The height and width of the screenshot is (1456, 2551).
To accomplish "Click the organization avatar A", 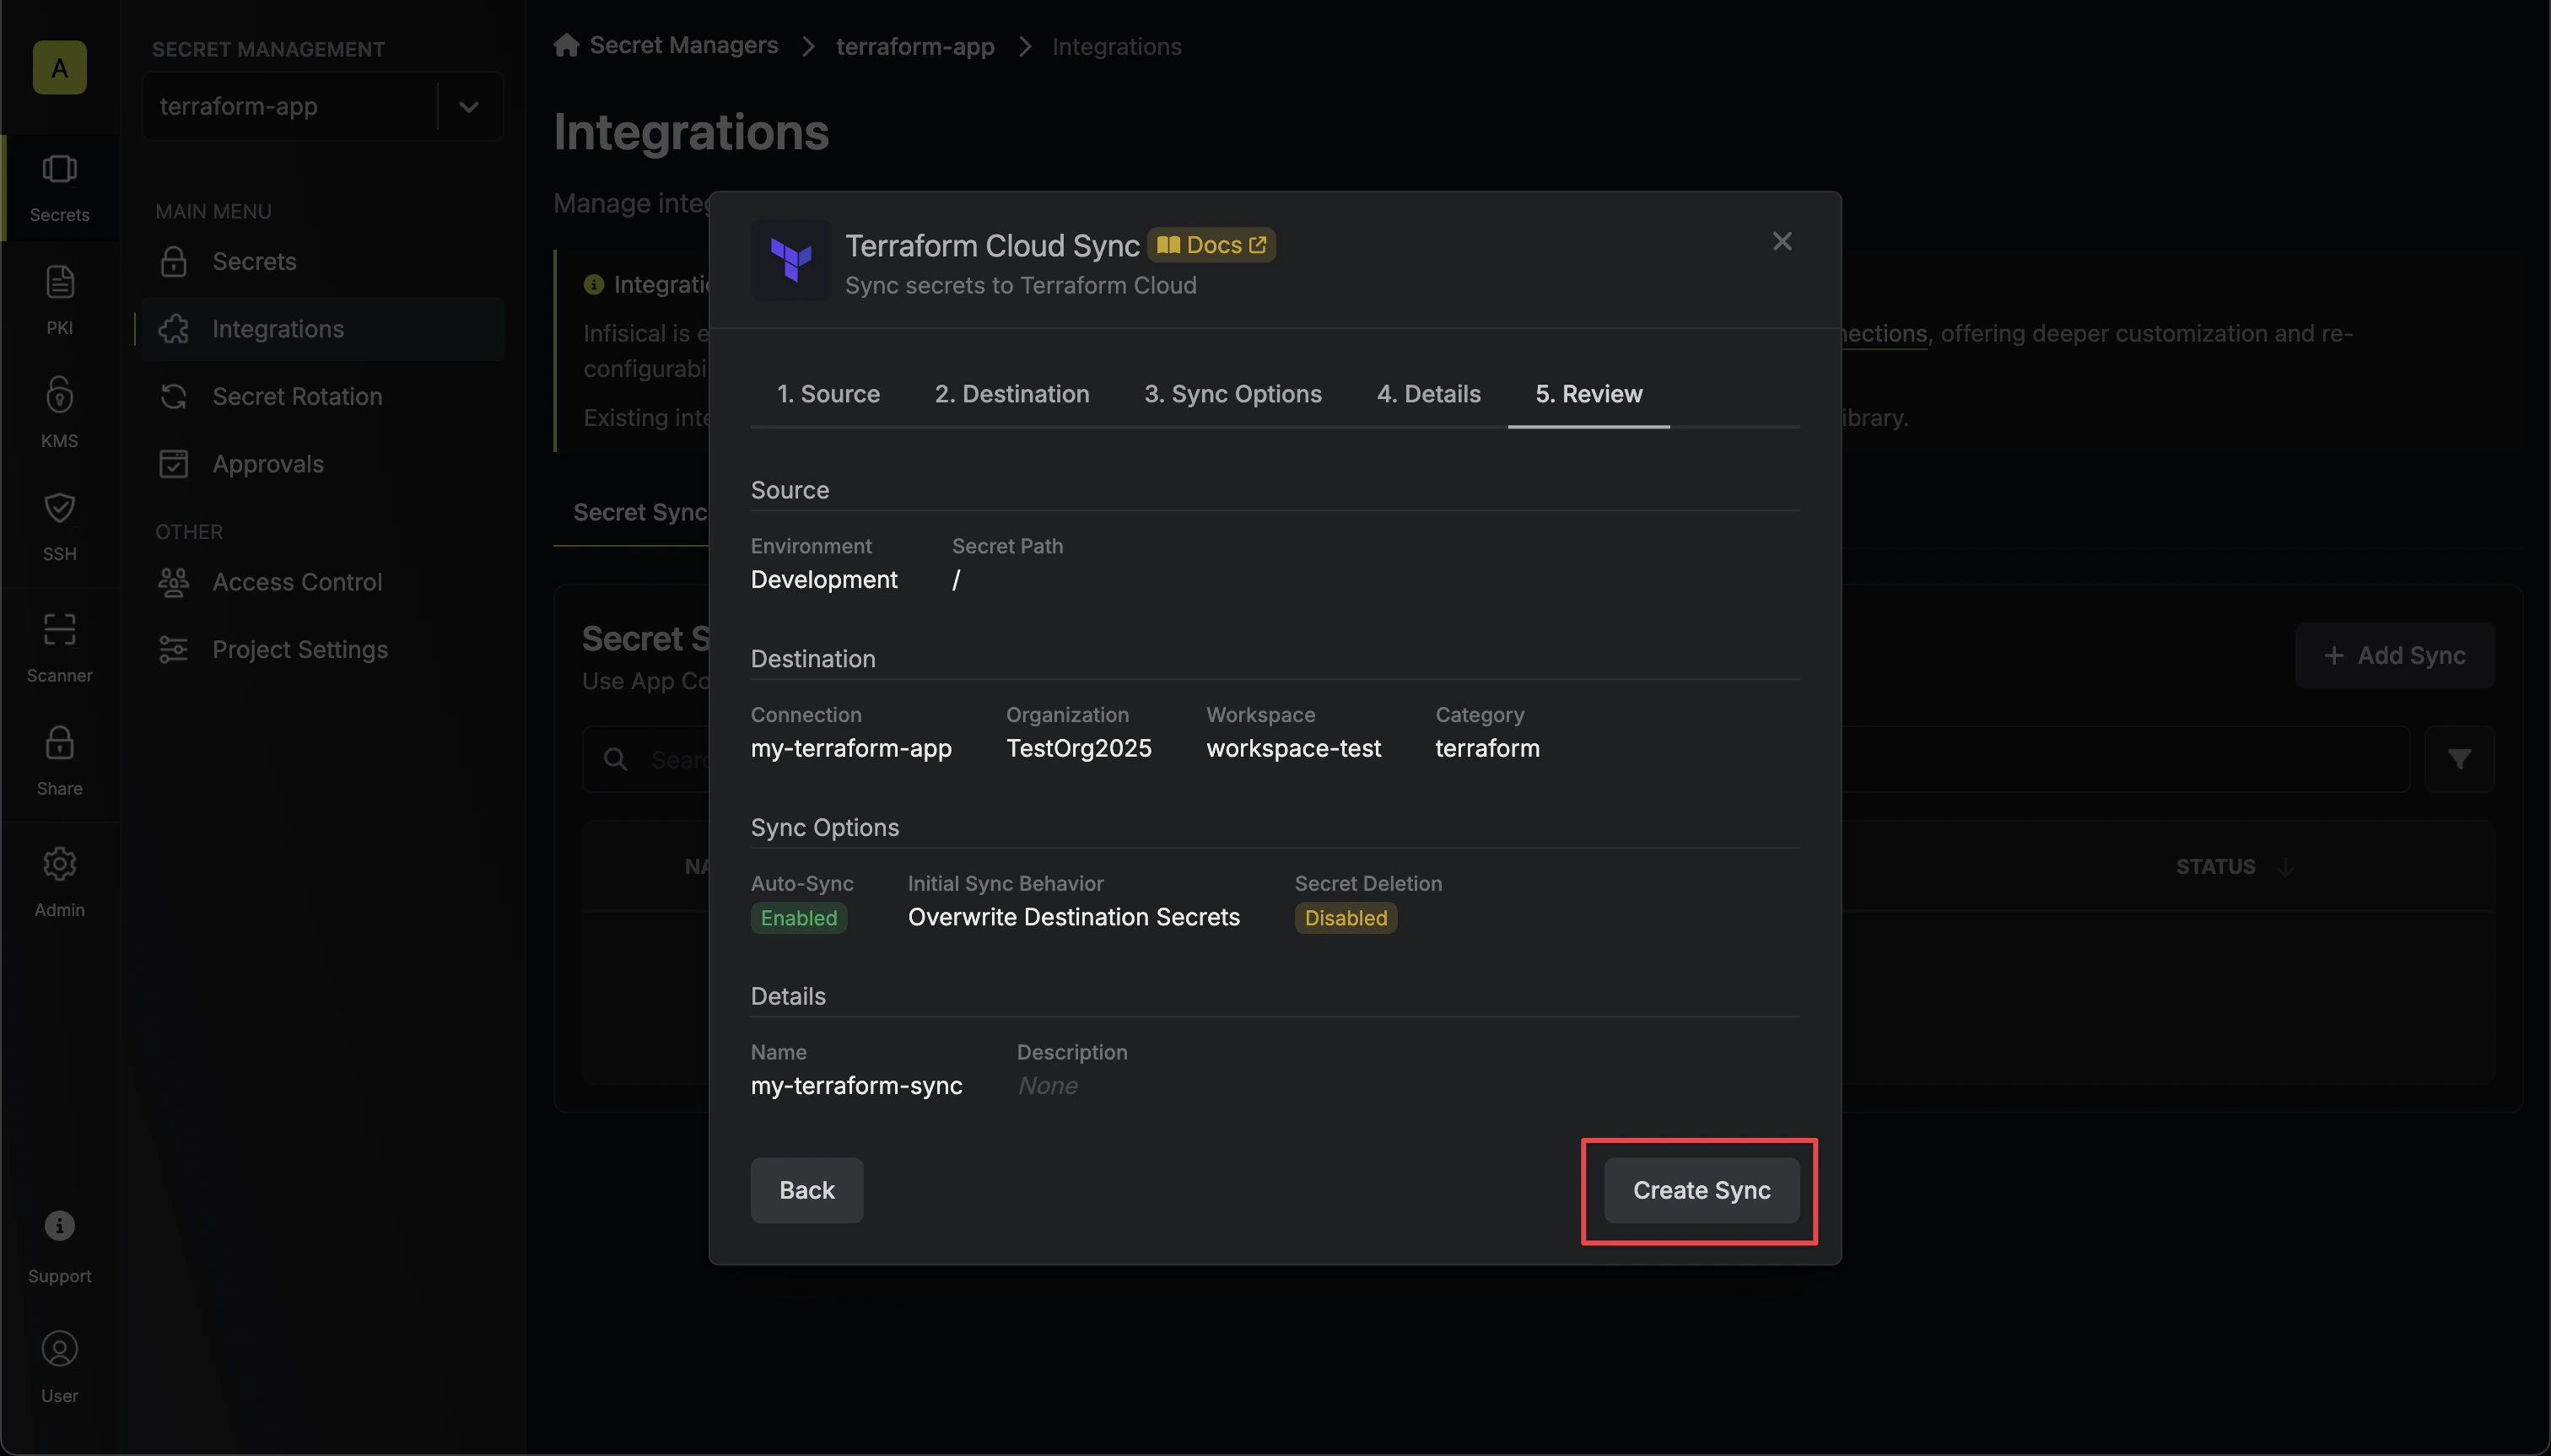I will (x=59, y=67).
